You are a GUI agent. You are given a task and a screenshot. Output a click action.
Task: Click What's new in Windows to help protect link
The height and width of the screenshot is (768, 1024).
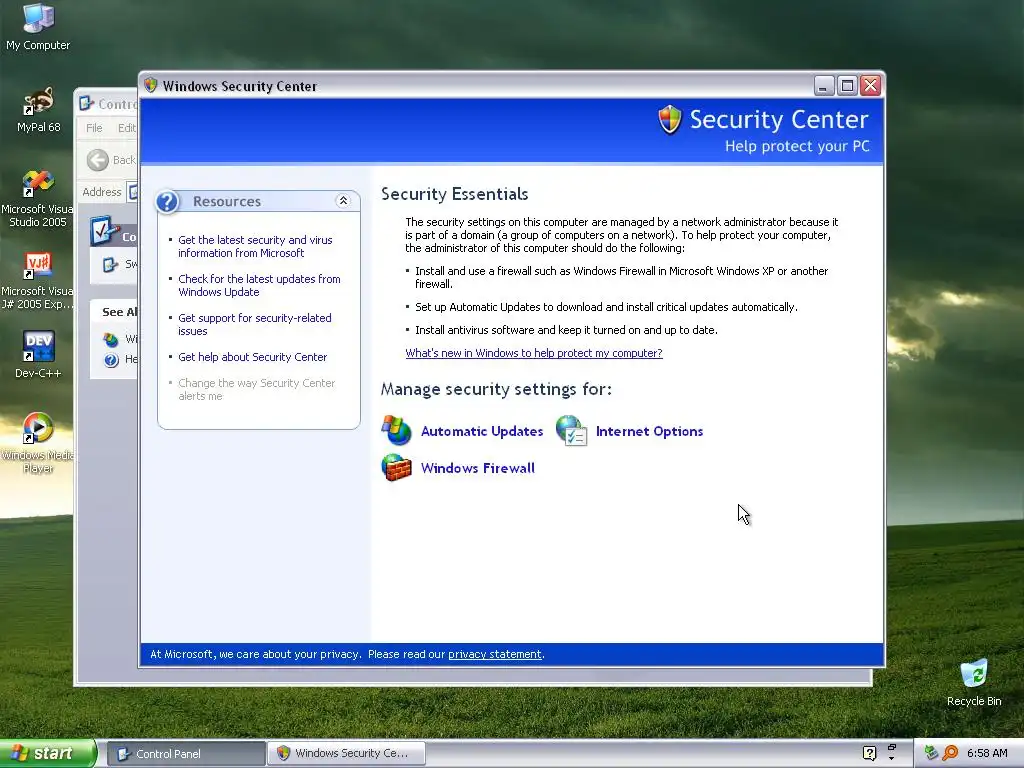[x=534, y=353]
